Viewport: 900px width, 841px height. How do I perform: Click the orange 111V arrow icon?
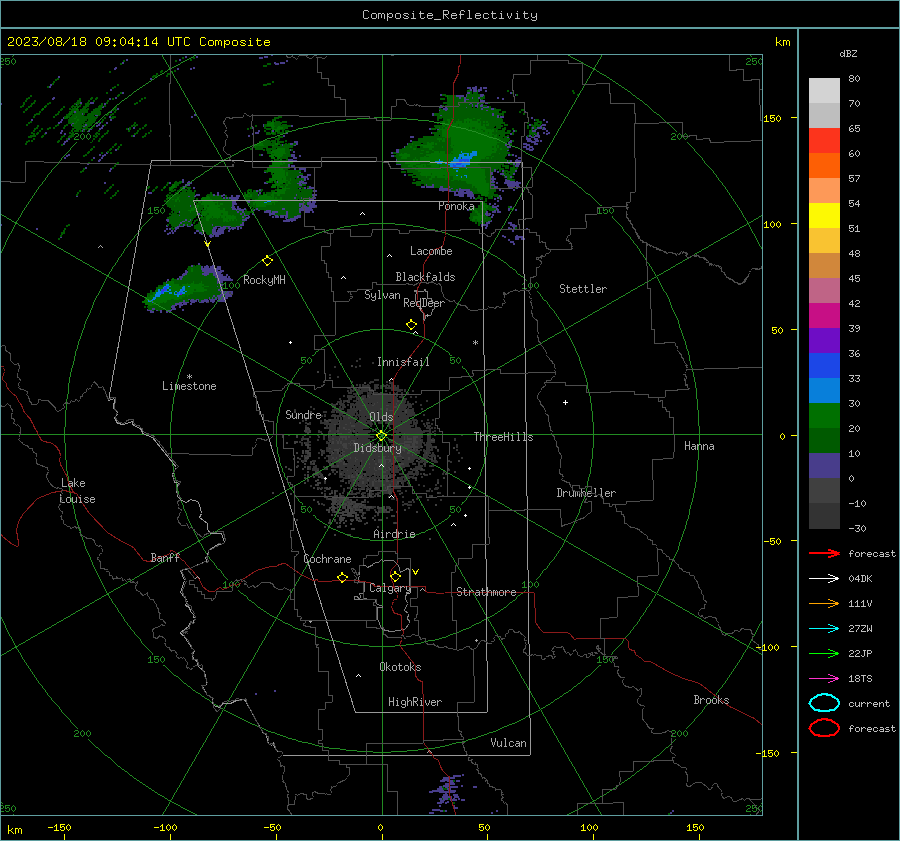(824, 603)
